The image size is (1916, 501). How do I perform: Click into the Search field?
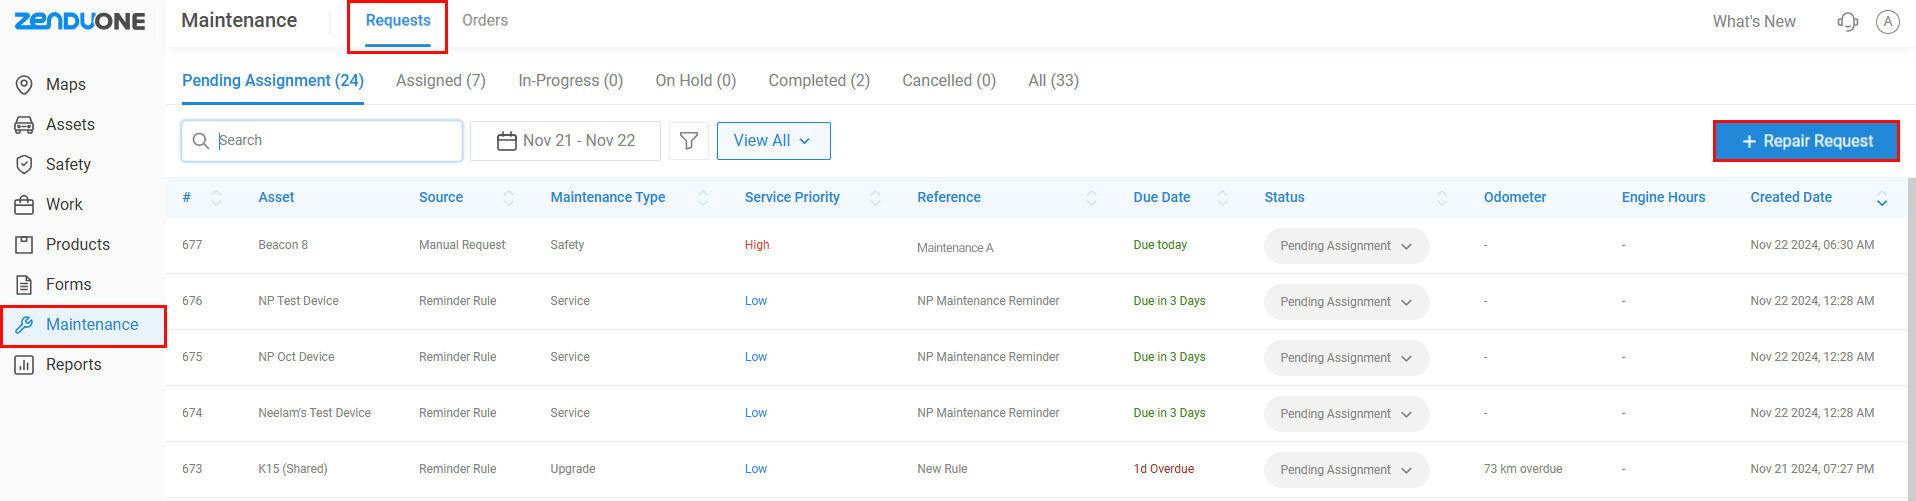click(322, 141)
